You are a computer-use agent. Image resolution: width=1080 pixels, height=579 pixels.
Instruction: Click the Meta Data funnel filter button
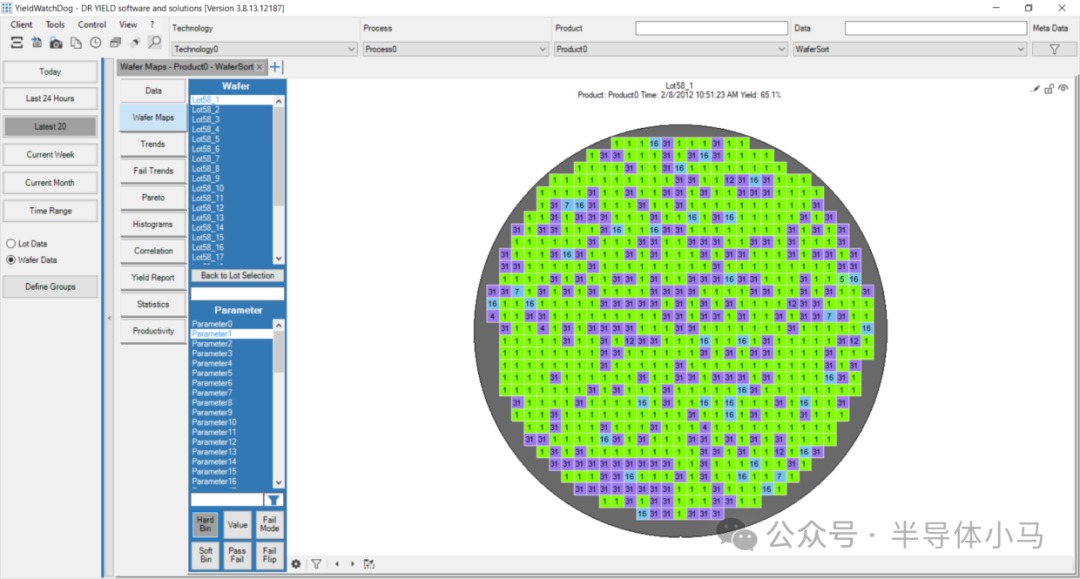pos(1054,49)
